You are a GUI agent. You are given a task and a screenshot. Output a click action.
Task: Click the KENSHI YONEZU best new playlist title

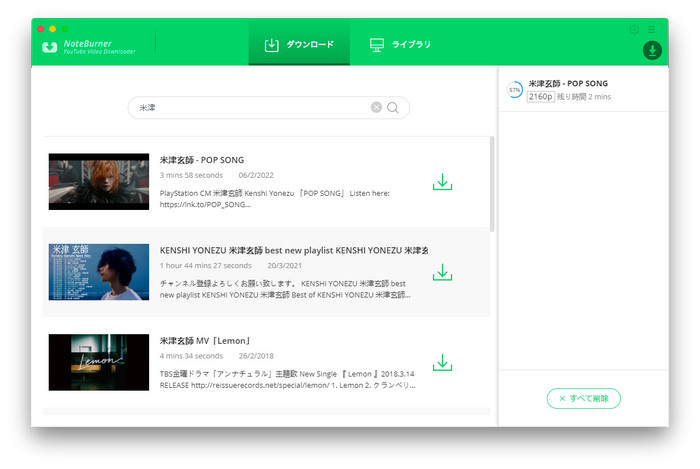pos(294,250)
